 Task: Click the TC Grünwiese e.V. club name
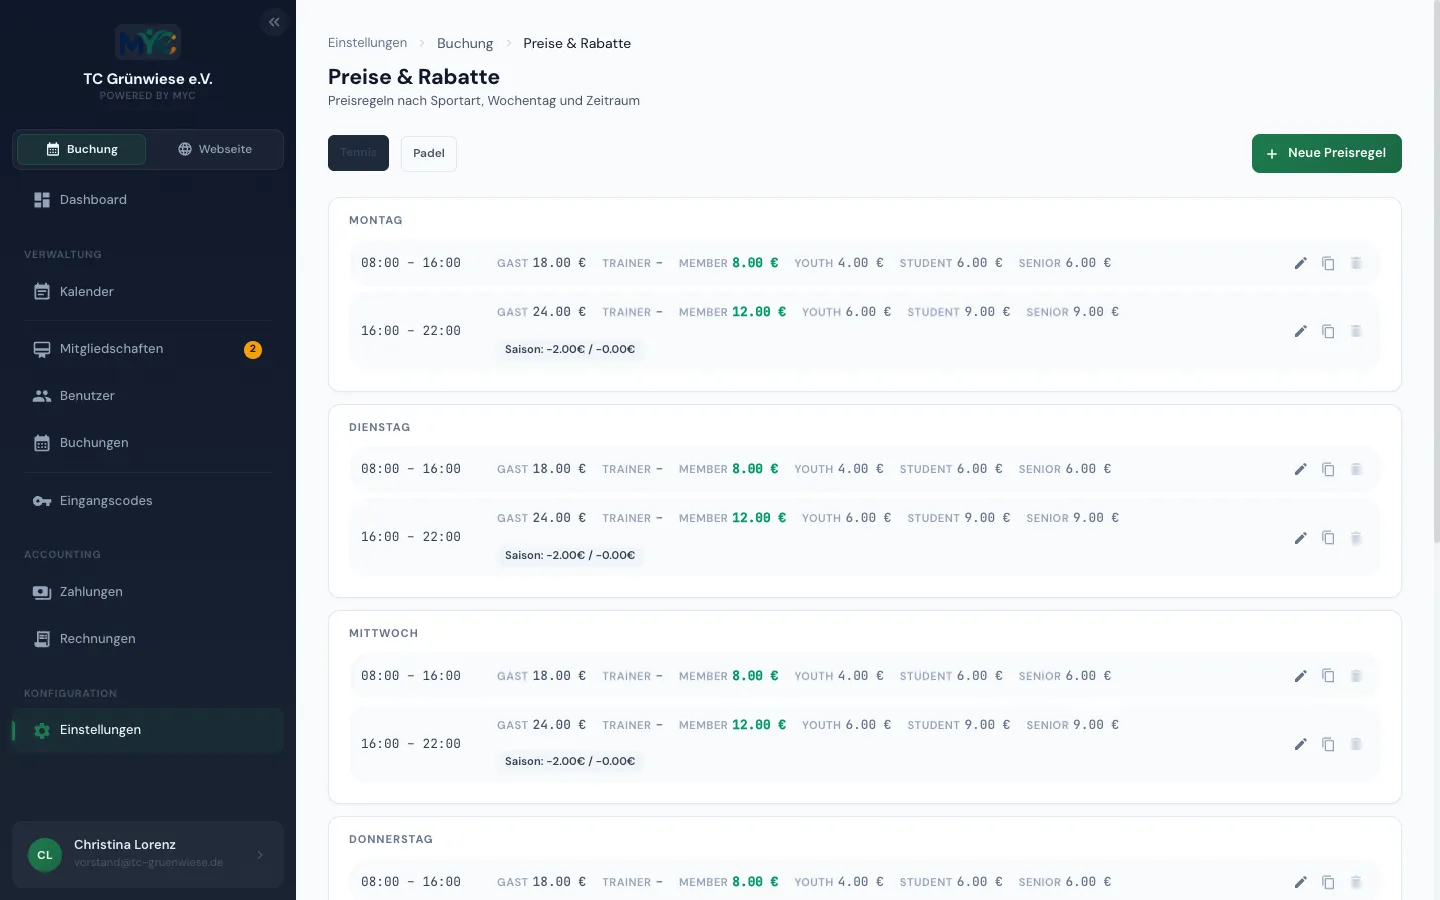coord(148,78)
